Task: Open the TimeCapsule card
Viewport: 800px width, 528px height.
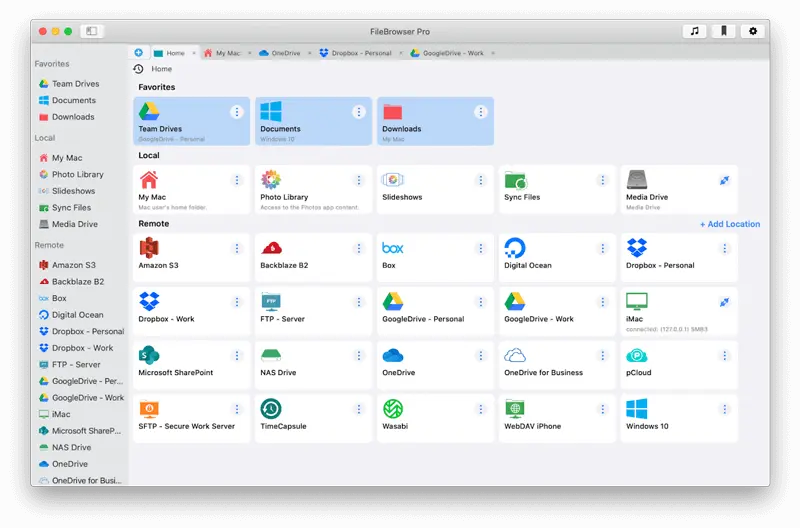Action: 313,418
